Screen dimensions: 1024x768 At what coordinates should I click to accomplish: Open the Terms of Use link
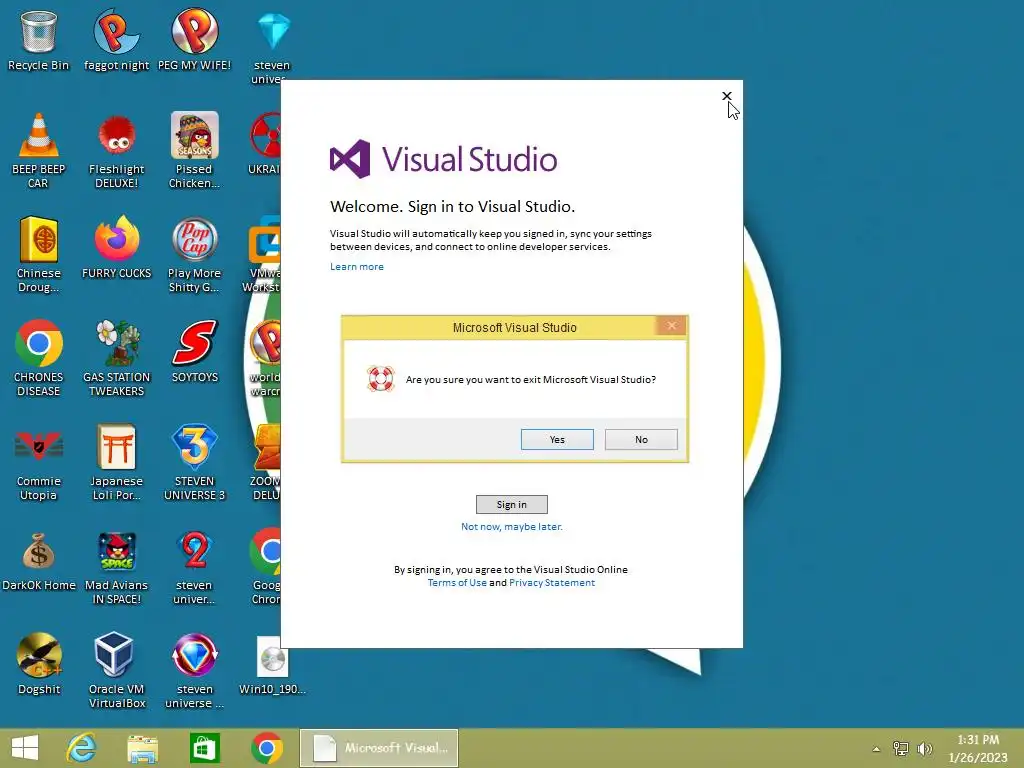point(457,583)
